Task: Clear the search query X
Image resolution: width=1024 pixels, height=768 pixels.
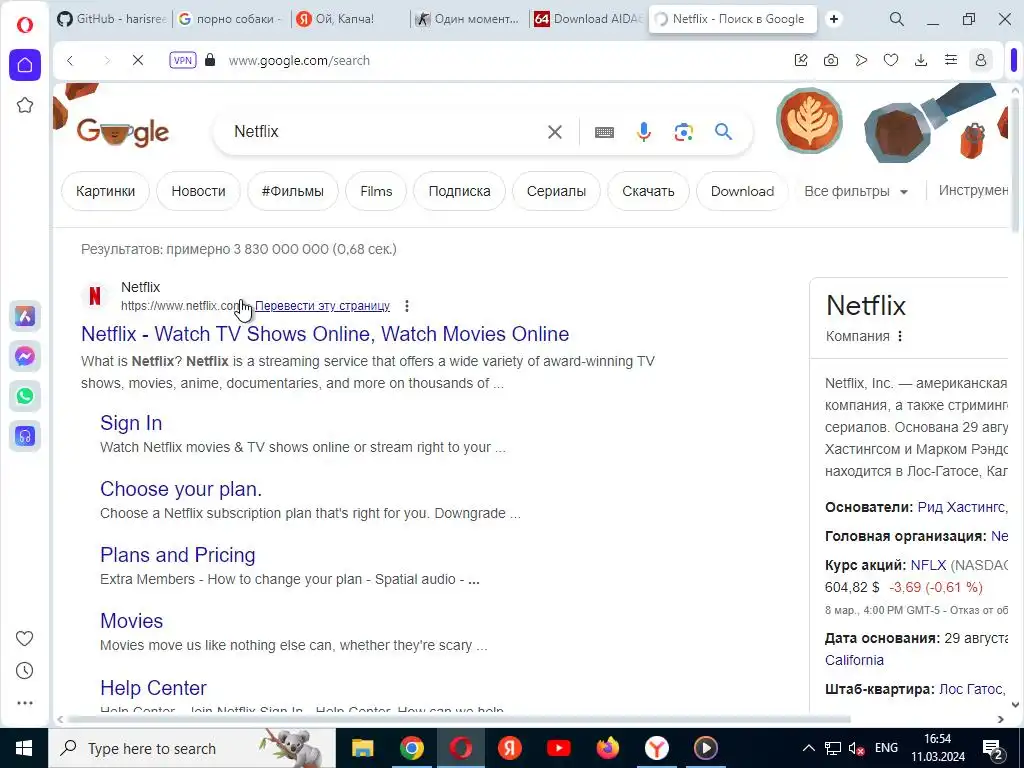Action: (x=554, y=132)
